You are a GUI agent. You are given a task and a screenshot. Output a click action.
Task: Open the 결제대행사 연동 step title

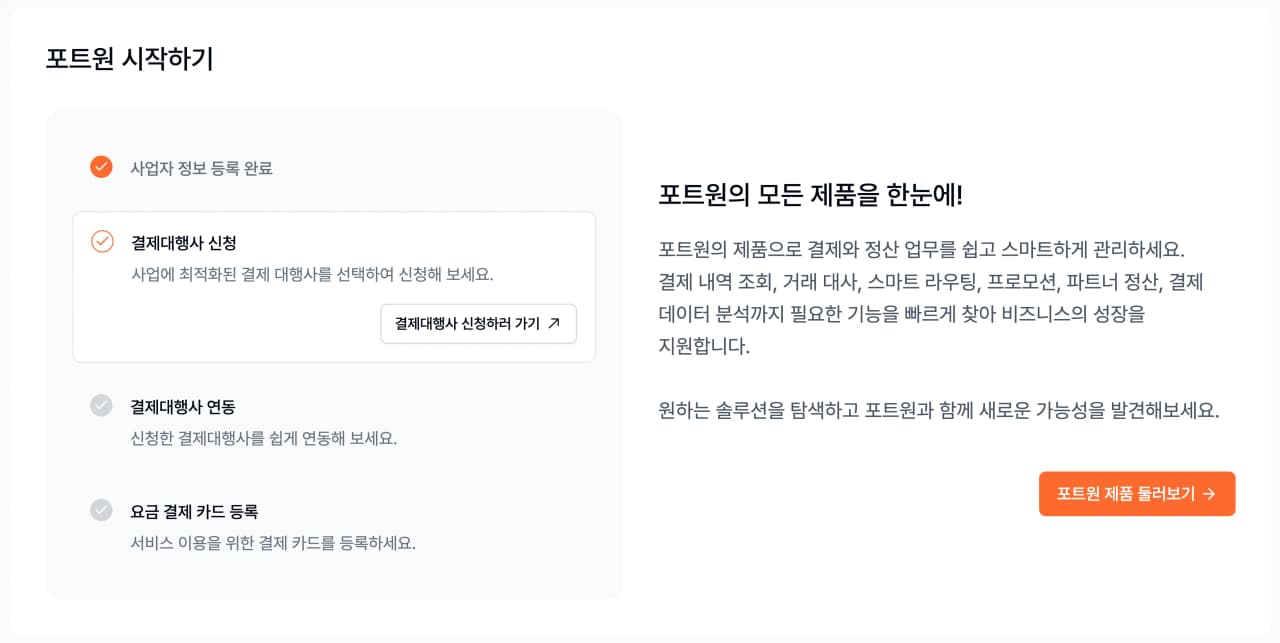(x=183, y=407)
